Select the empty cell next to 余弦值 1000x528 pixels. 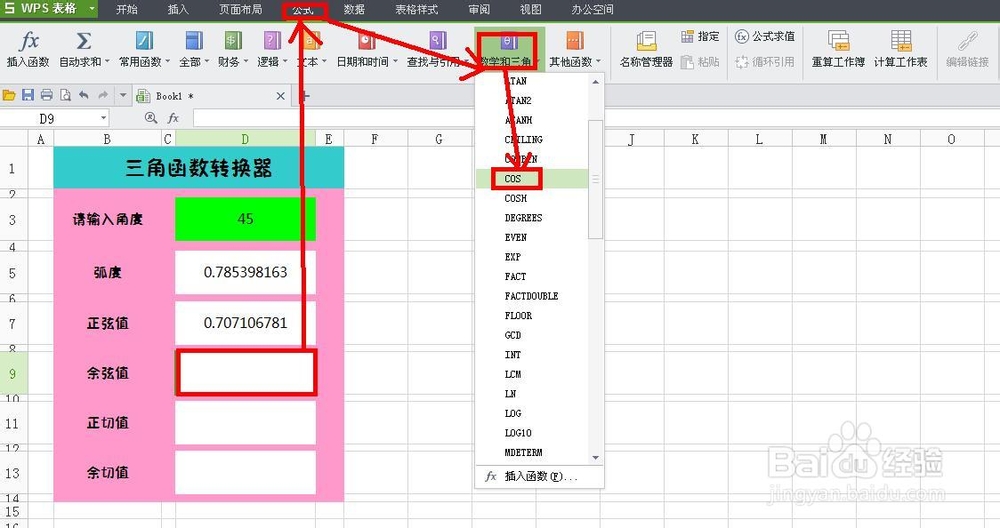coord(246,373)
